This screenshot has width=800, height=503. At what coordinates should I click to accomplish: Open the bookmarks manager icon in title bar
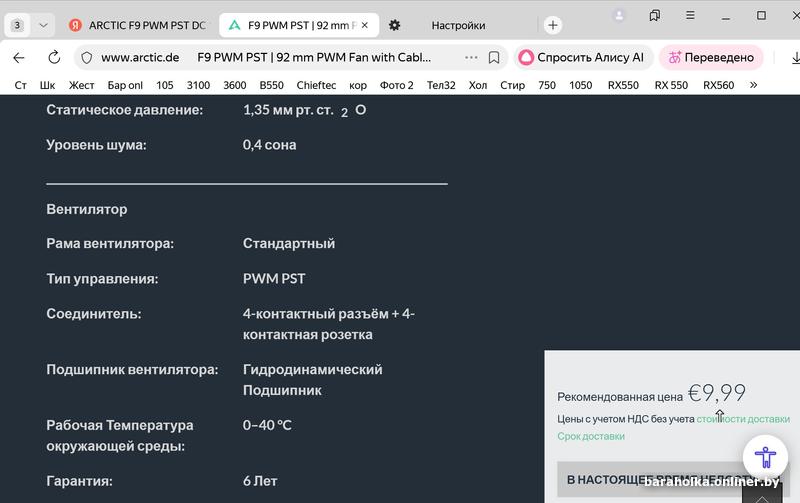coord(655,16)
